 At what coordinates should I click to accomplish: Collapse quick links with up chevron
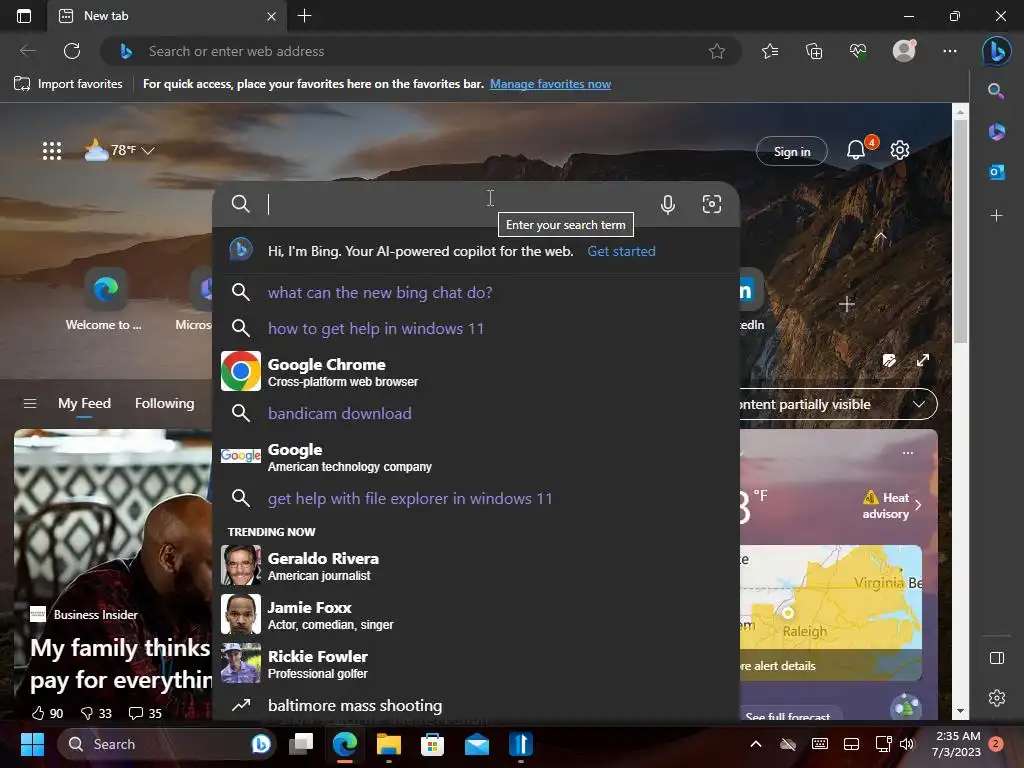[x=880, y=236]
